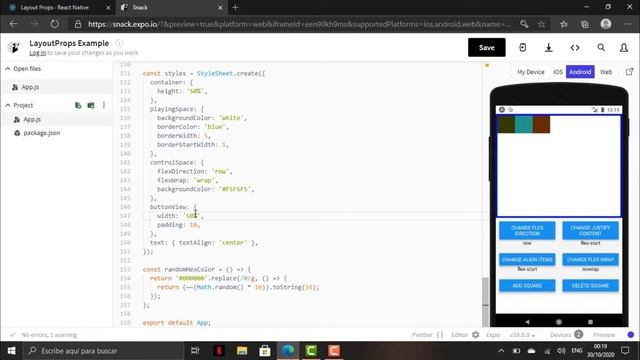
Task: Select the Snack browser tab
Action: click(x=171, y=7)
